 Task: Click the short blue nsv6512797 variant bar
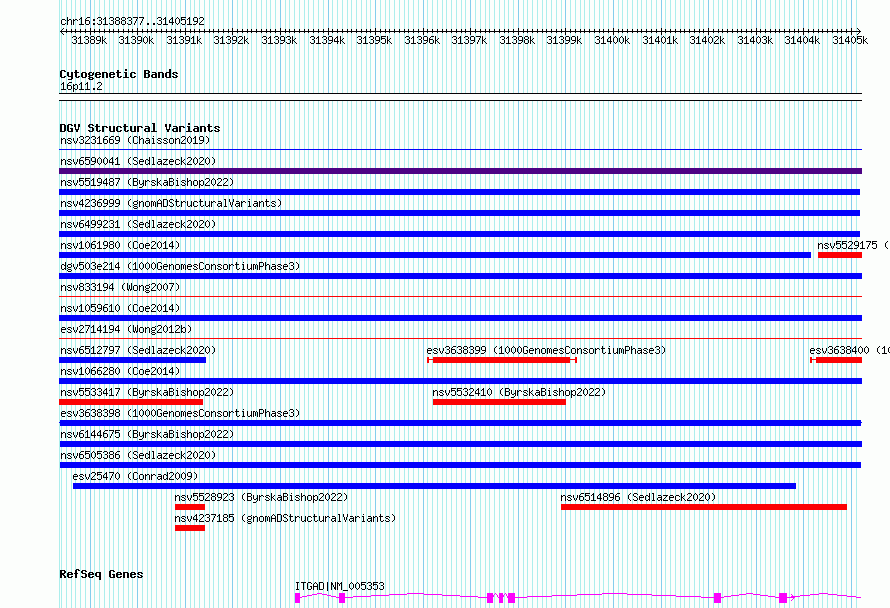click(x=132, y=360)
